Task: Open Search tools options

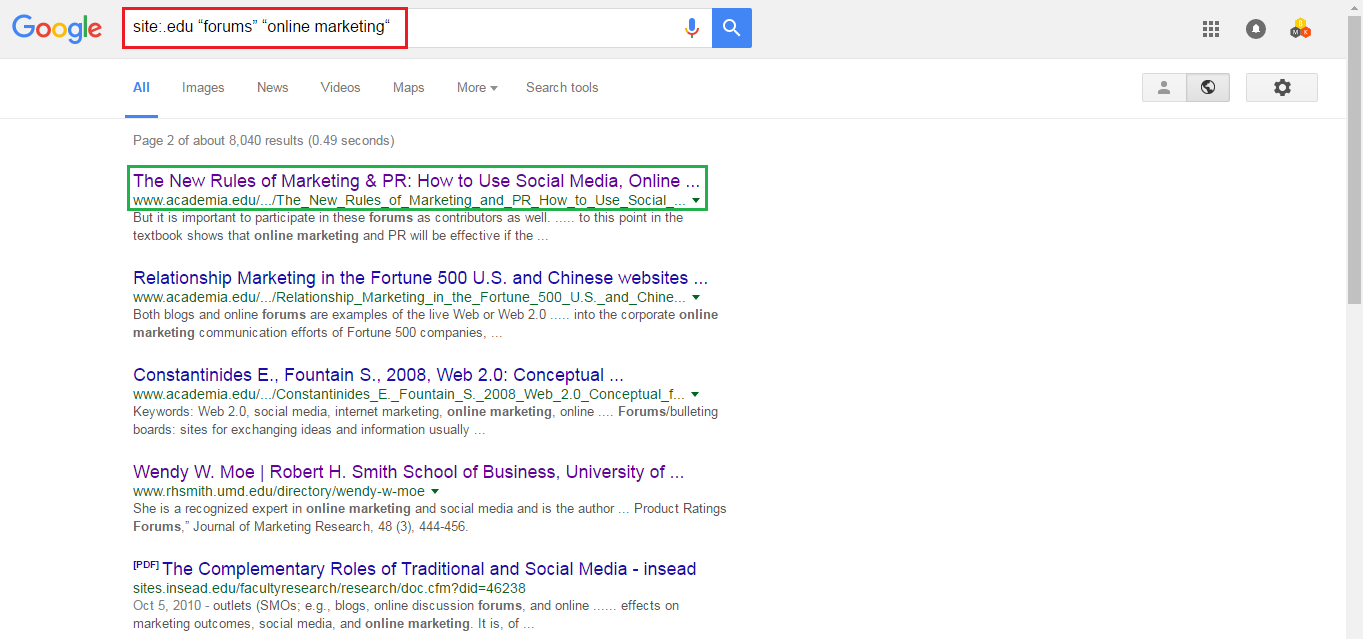Action: pyautogui.click(x=562, y=88)
